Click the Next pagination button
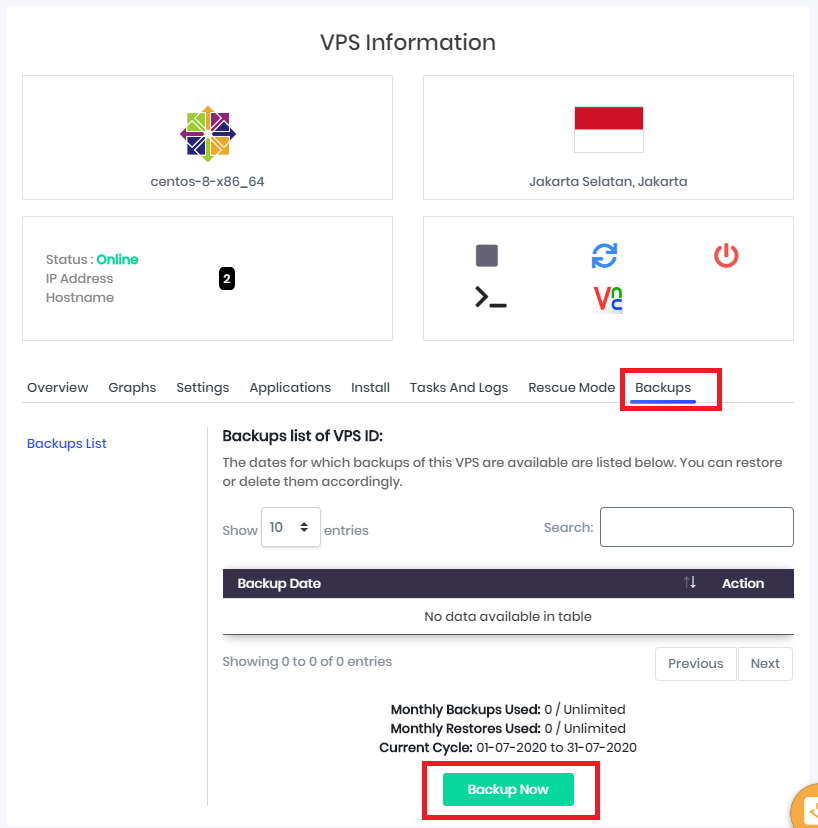 [x=765, y=663]
